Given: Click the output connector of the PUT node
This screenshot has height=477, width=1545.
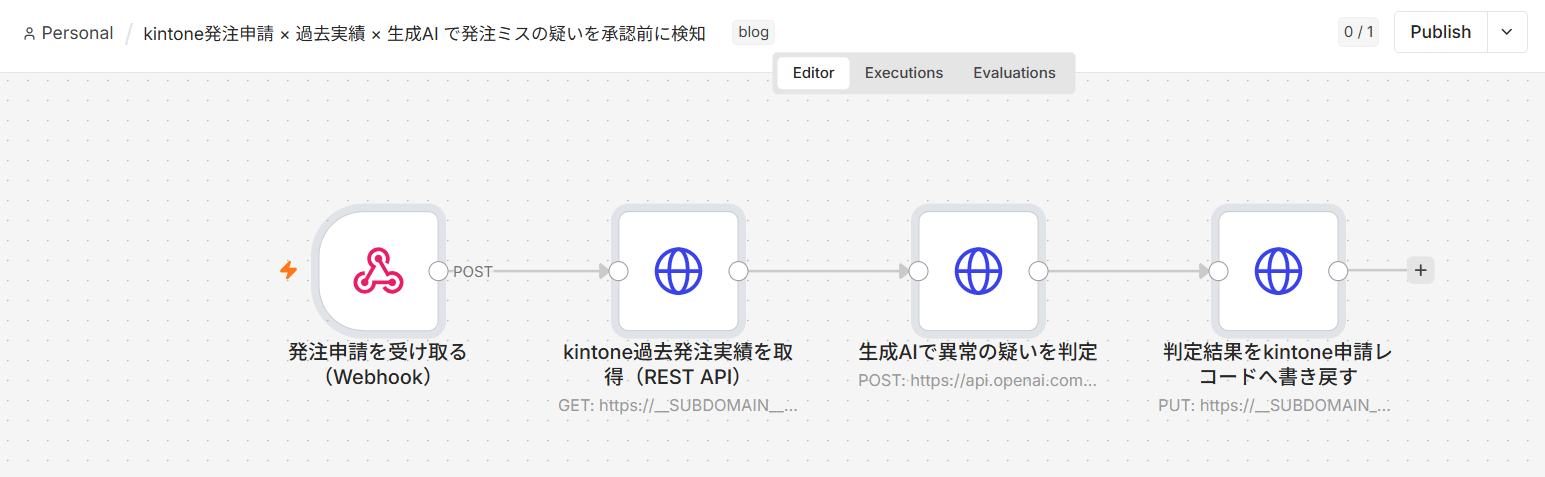Looking at the screenshot, I should coord(1338,271).
